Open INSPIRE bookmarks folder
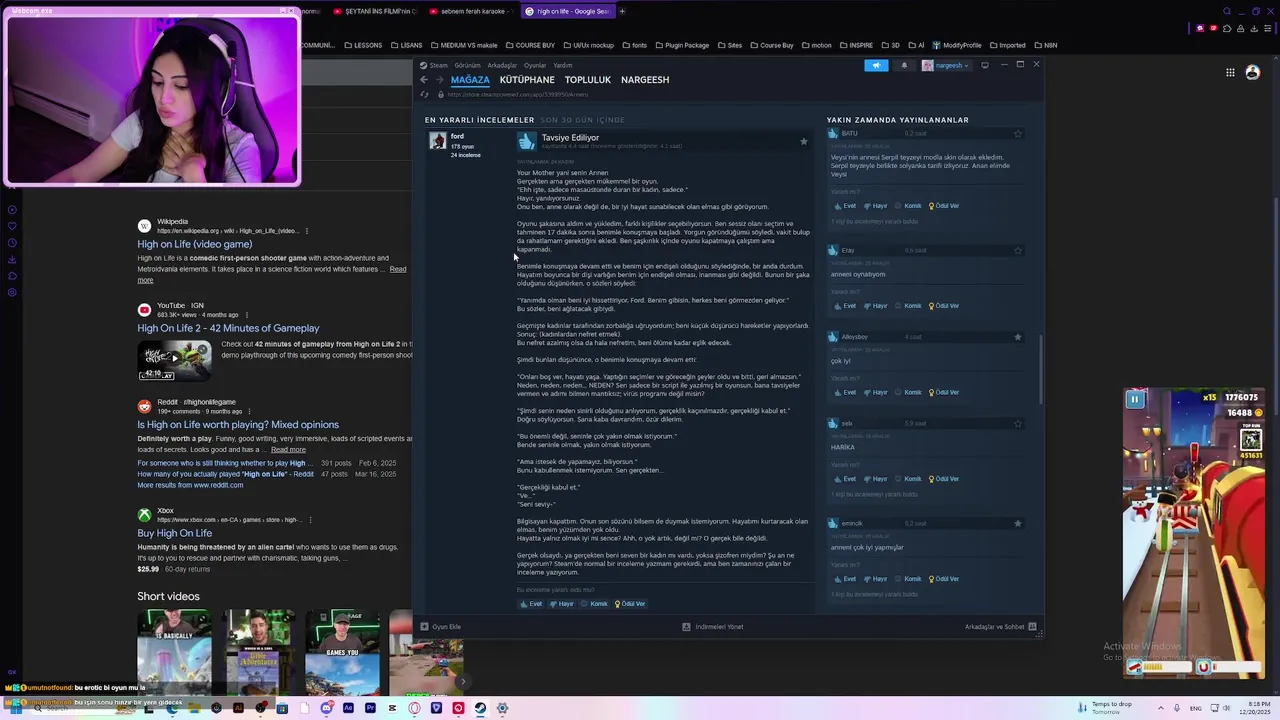The height and width of the screenshot is (720, 1280). [x=856, y=45]
